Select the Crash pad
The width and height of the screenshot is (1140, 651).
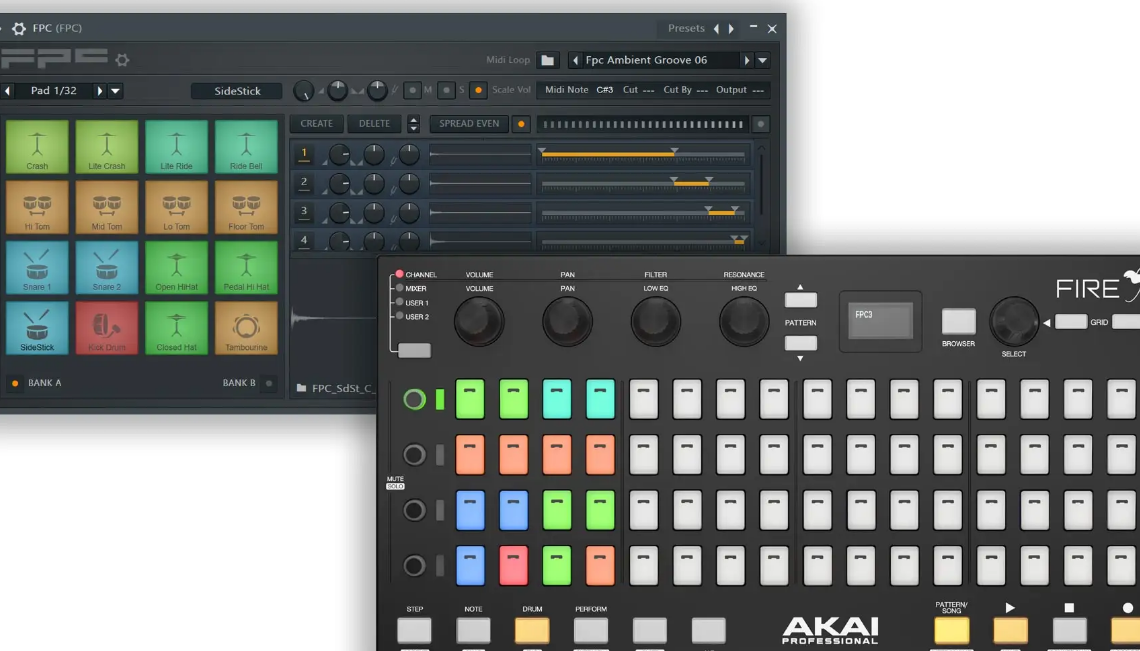[37, 147]
